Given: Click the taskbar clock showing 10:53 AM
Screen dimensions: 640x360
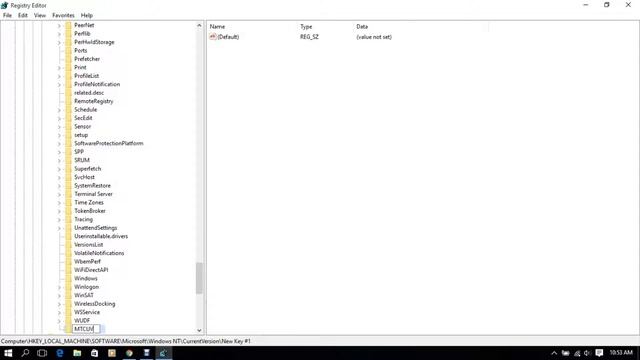Looking at the screenshot, I should 621,353.
